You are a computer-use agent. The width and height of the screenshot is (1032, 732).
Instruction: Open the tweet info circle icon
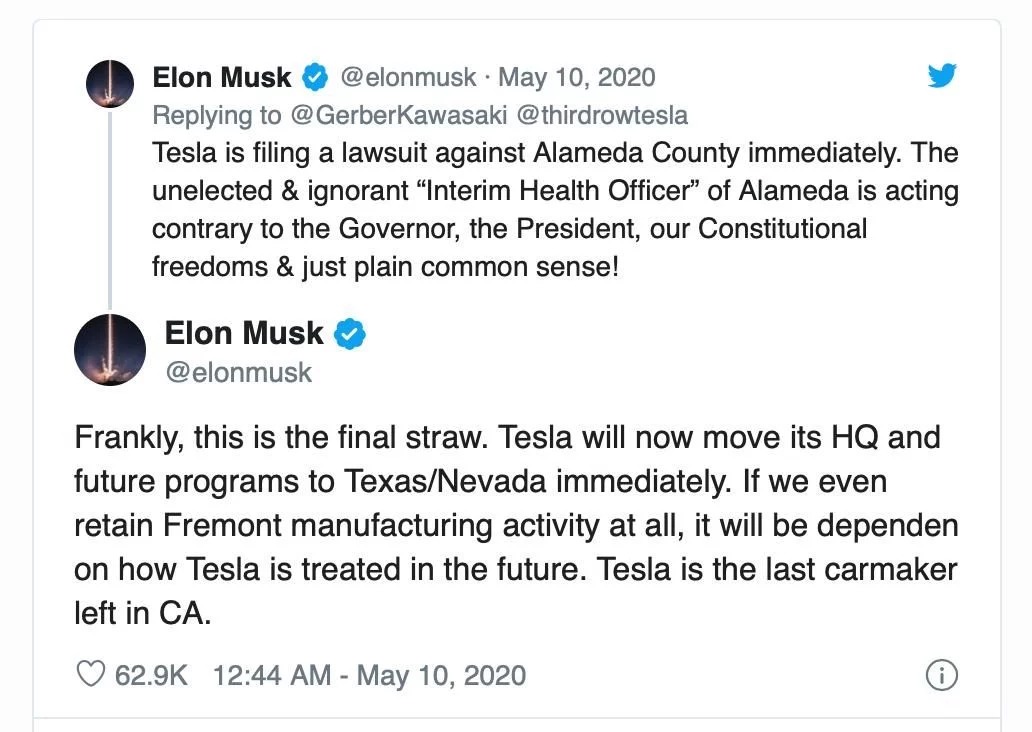tap(941, 675)
